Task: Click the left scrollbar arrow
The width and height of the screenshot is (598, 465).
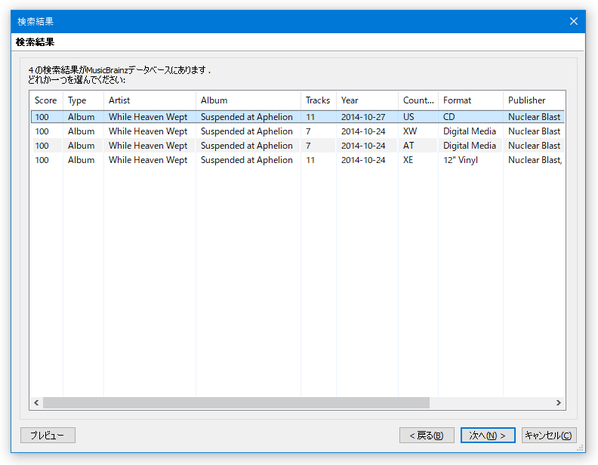Action: coord(37,402)
